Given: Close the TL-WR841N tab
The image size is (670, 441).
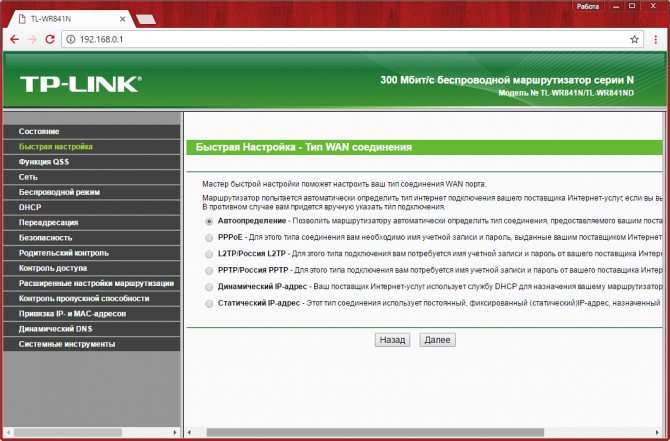Looking at the screenshot, I should [x=122, y=19].
